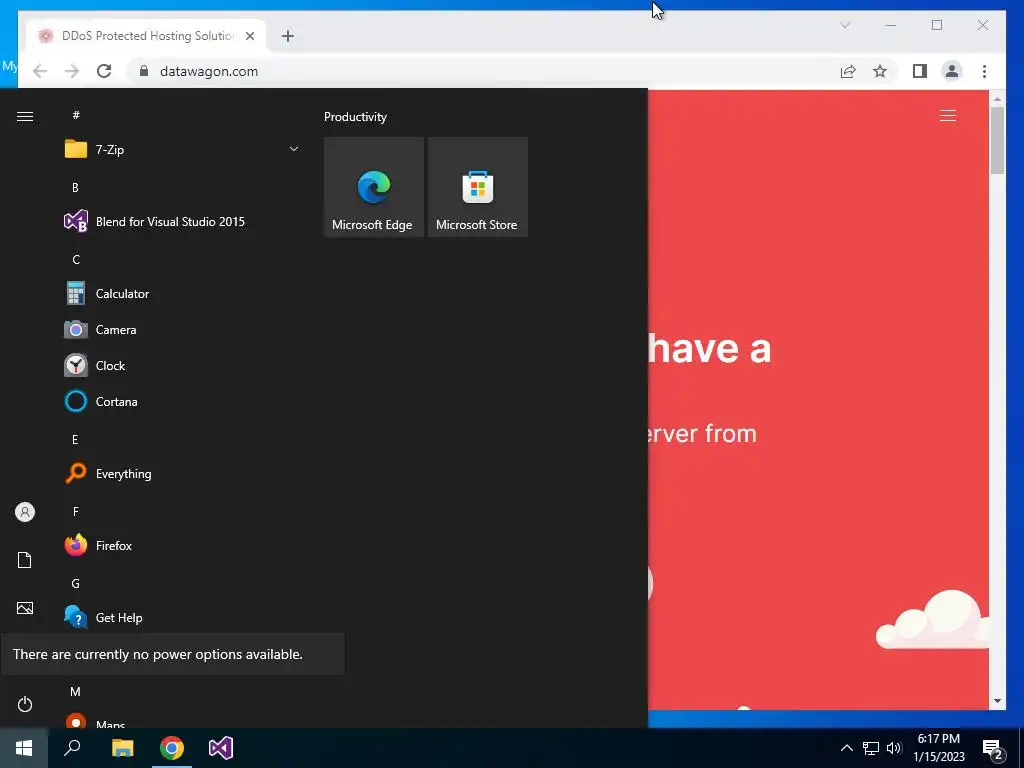Viewport: 1024px width, 768px height.
Task: Click the taskbar search magnifier icon
Action: [72, 748]
